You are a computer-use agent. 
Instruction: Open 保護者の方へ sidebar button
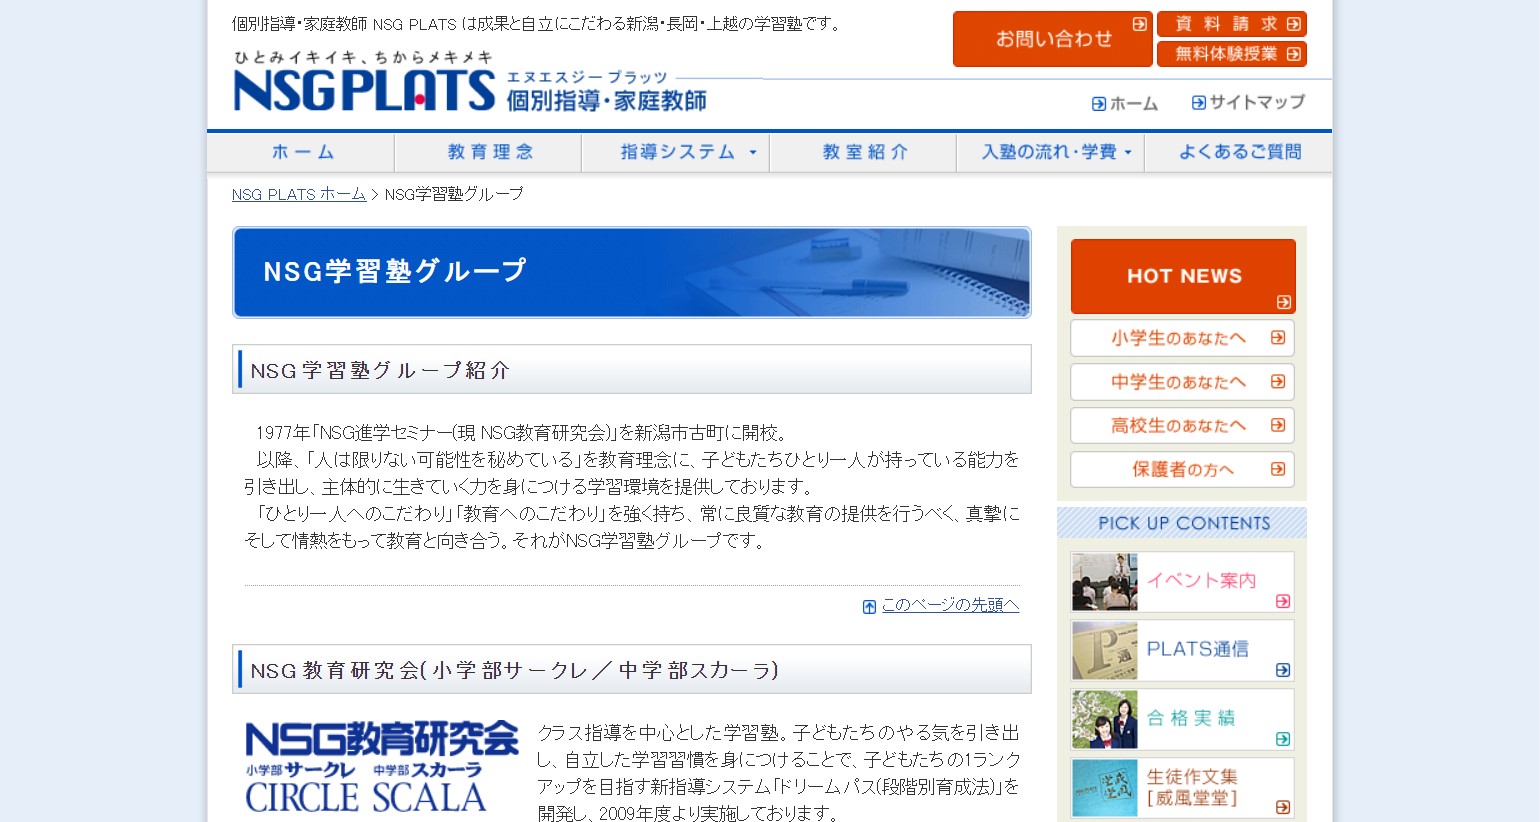1182,470
